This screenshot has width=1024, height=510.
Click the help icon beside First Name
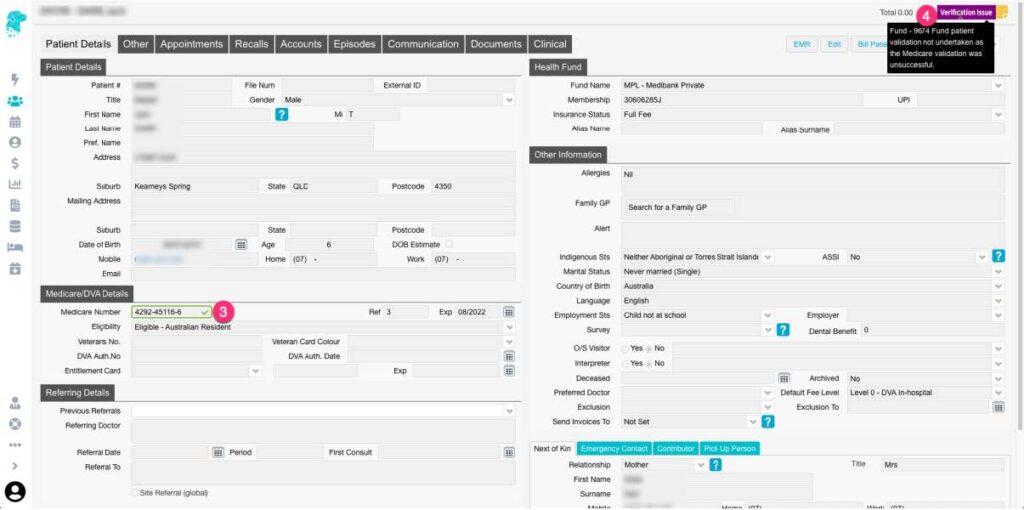tap(281, 114)
